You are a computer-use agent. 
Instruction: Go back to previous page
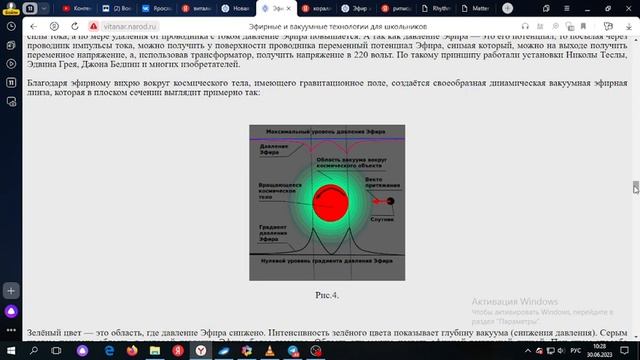[x=33, y=27]
